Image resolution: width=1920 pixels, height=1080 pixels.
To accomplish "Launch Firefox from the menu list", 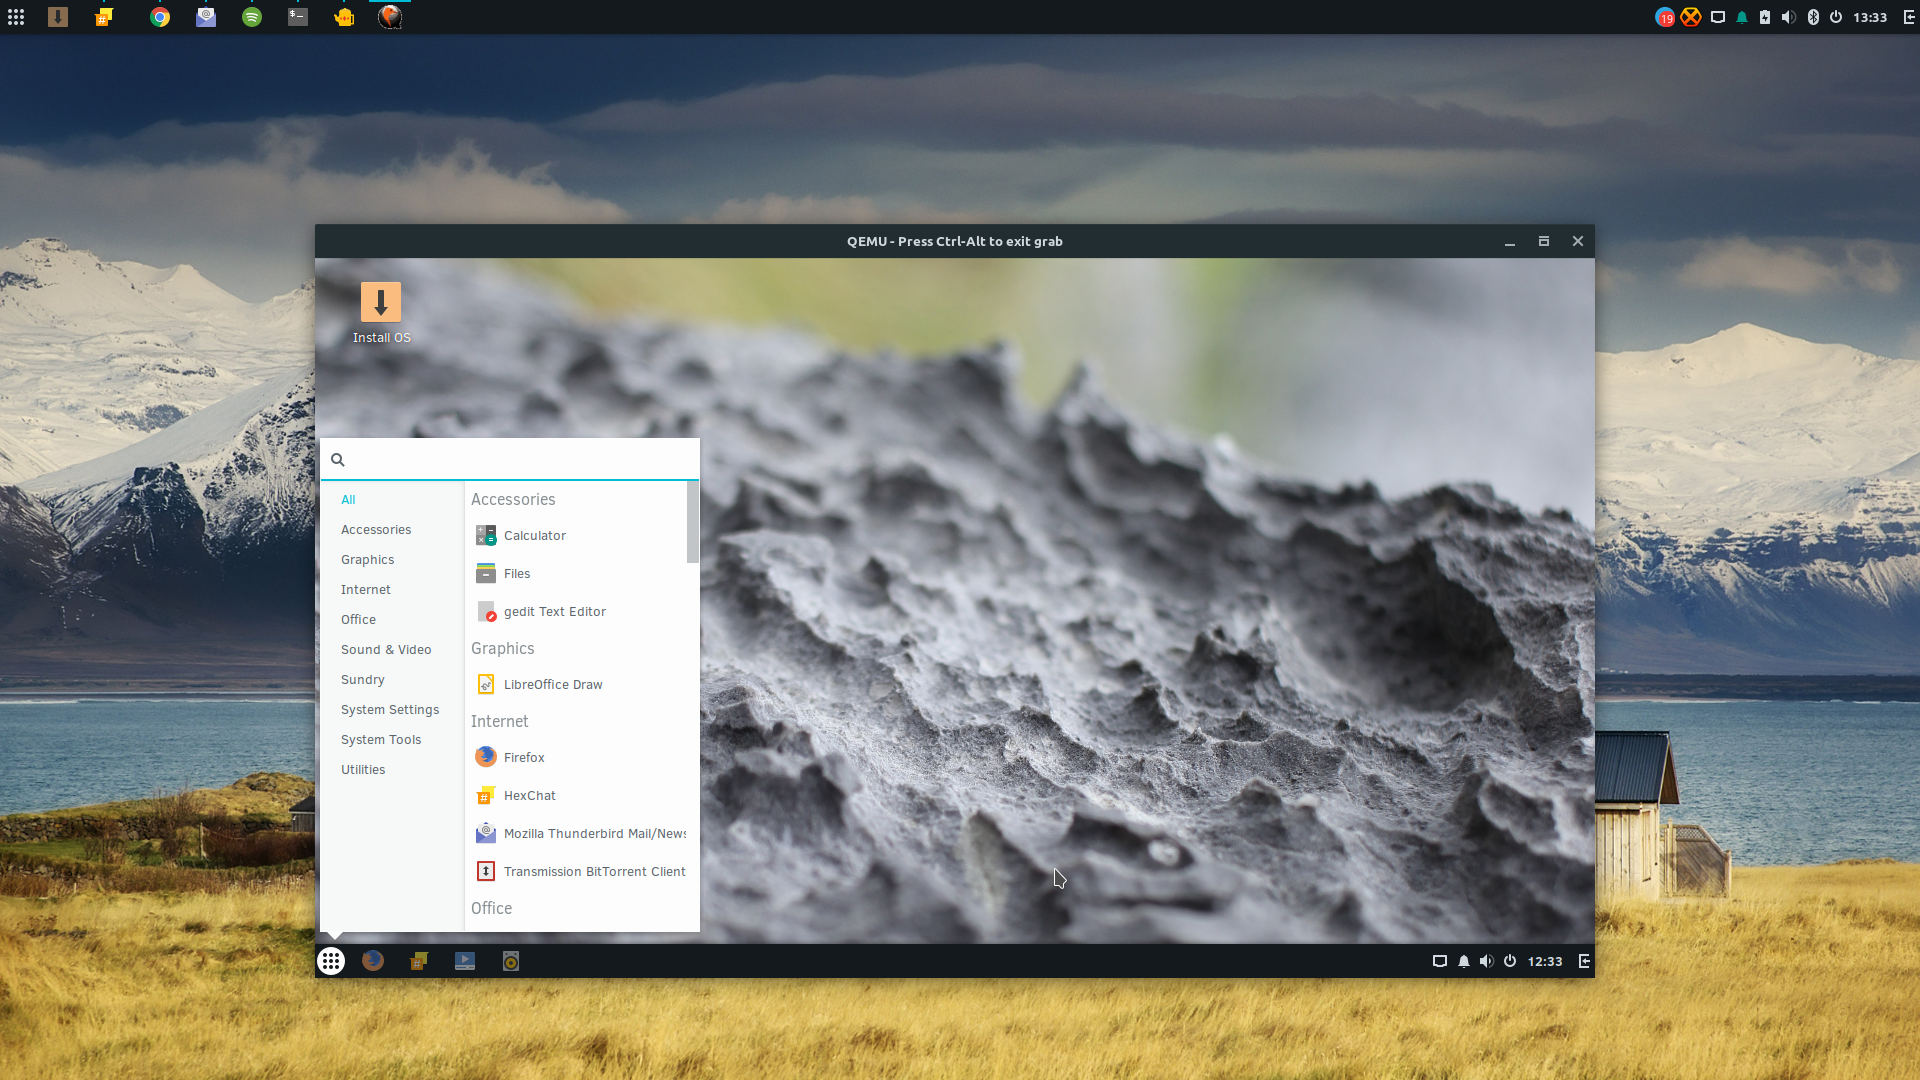I will coord(576,758).
